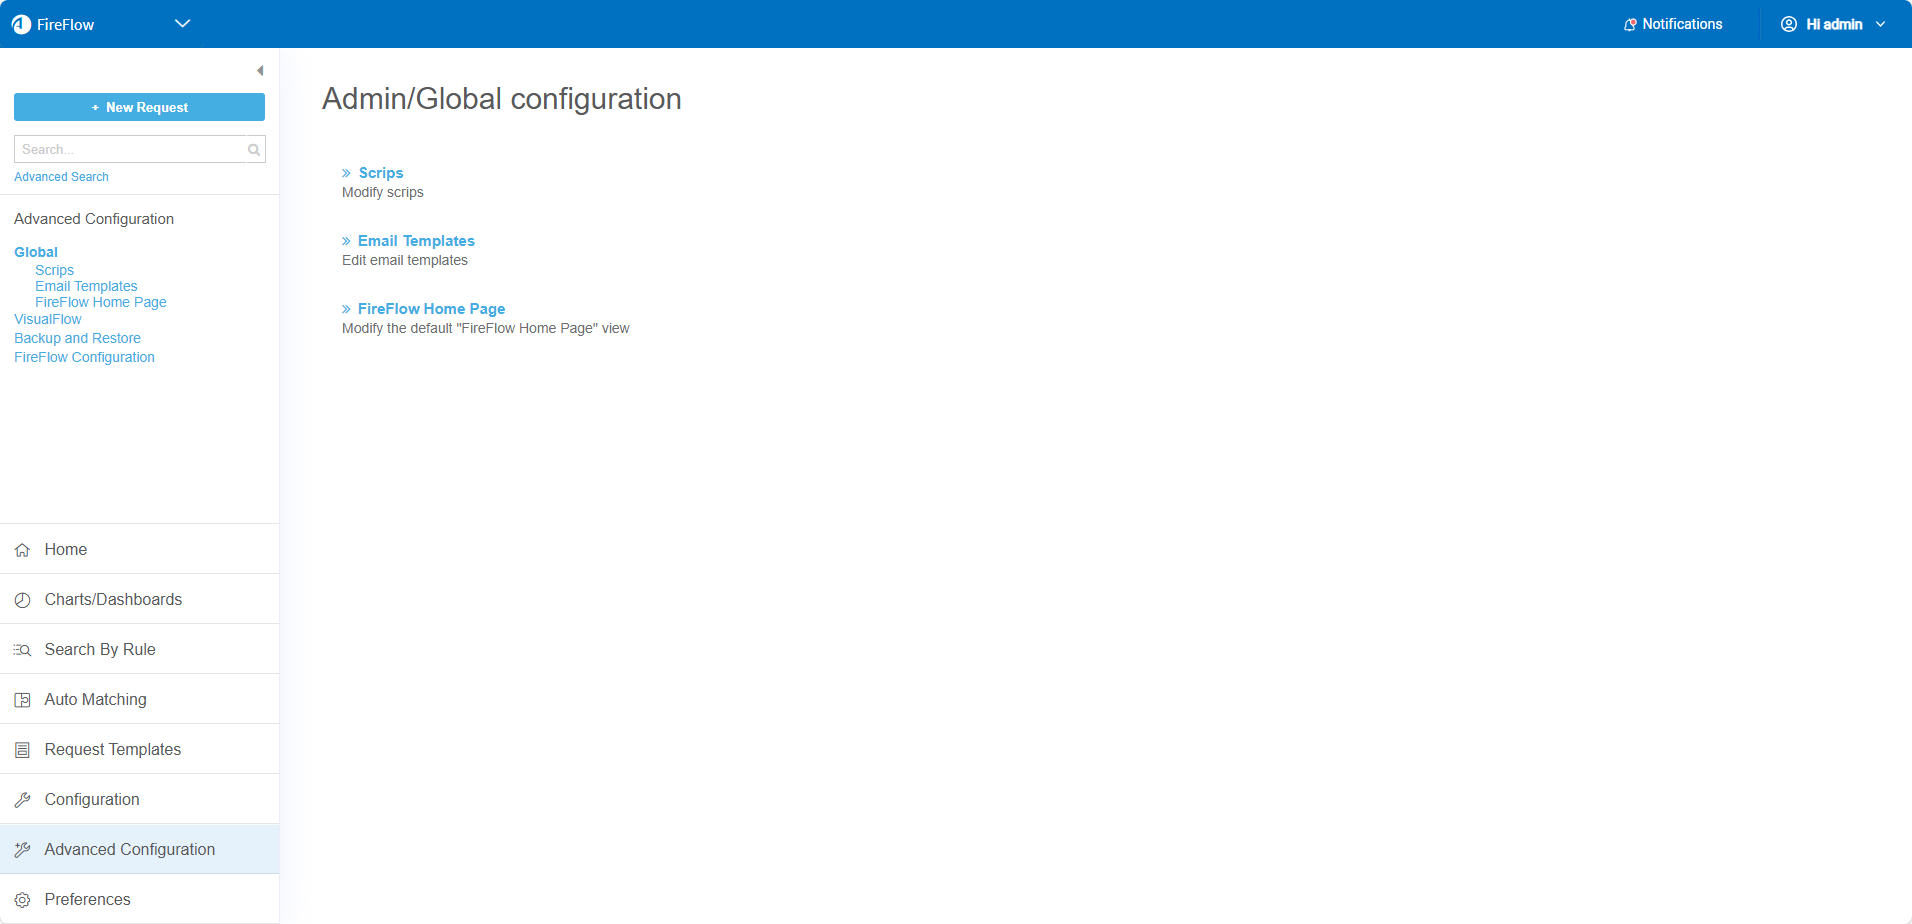Open Email Templates in main content

416,241
